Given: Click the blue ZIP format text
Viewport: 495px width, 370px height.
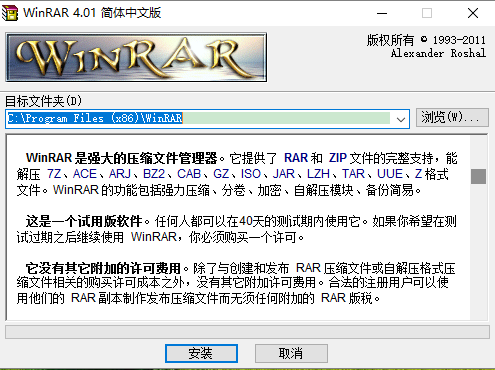Looking at the screenshot, I should (338, 158).
